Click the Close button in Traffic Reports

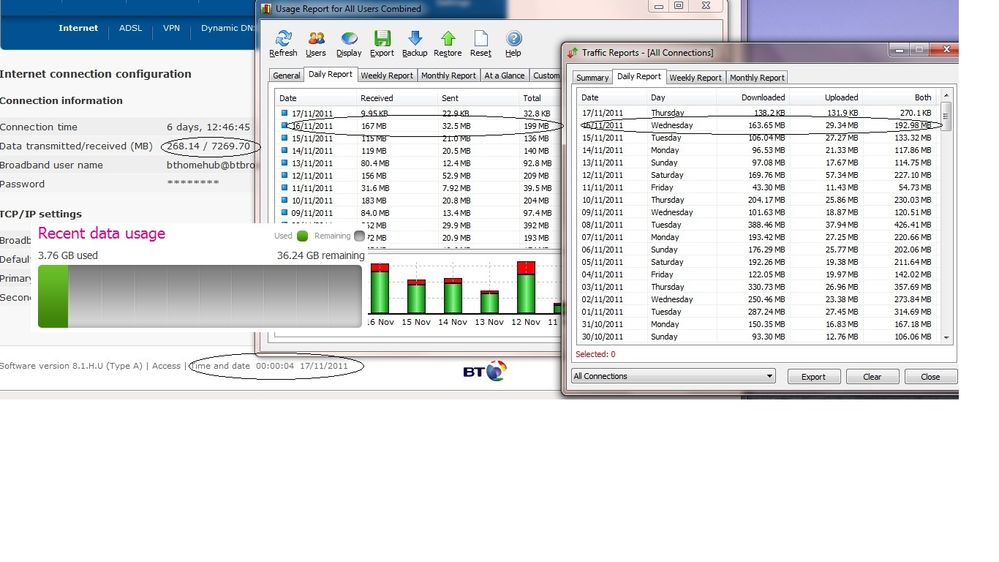930,377
